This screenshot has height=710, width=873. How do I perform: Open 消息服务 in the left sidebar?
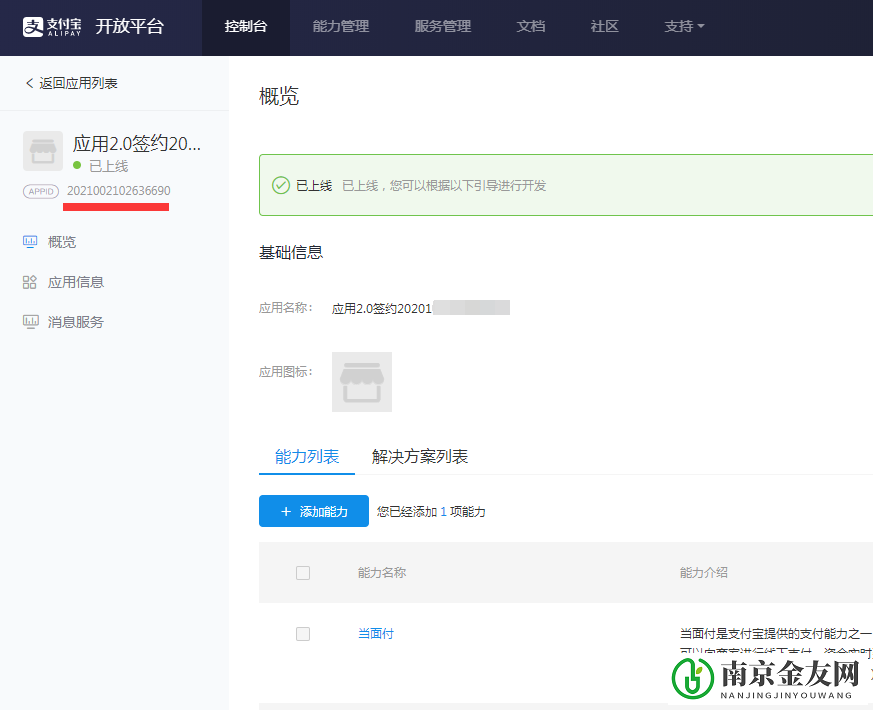(60, 321)
